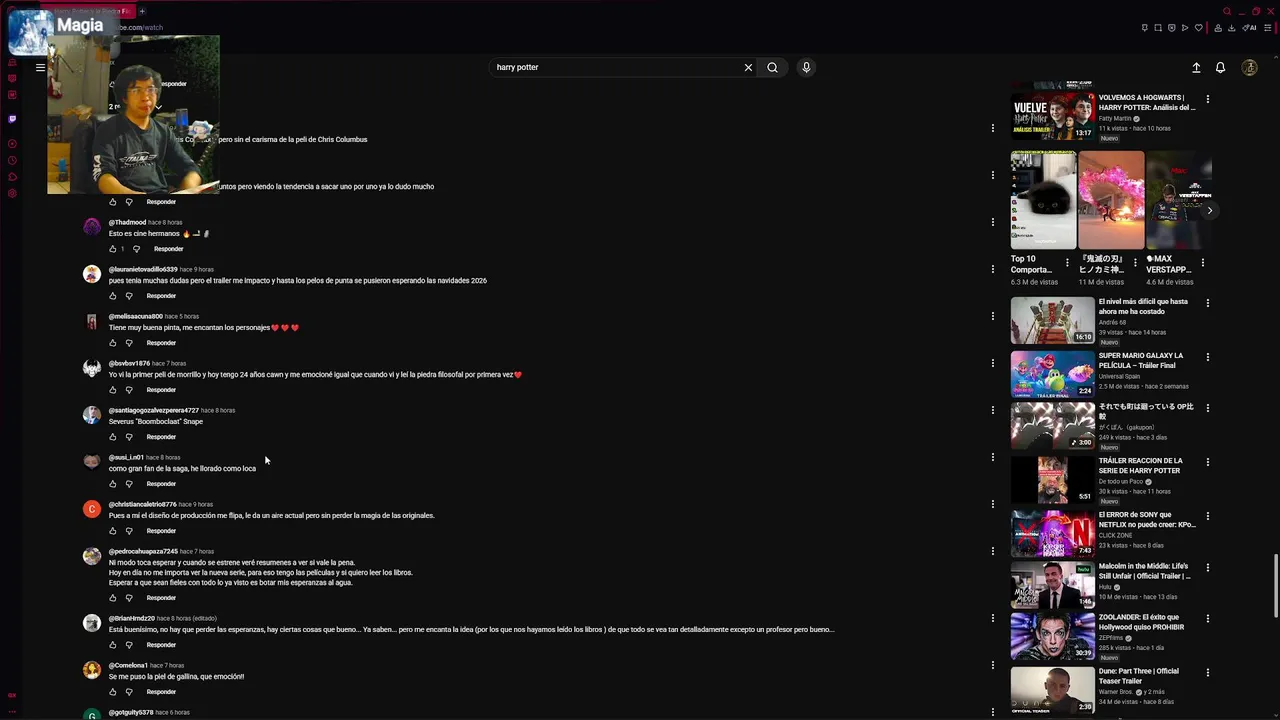Open TRÁILER REACCION DE LA SERIE video title
1280x720 pixels.
[1140, 465]
